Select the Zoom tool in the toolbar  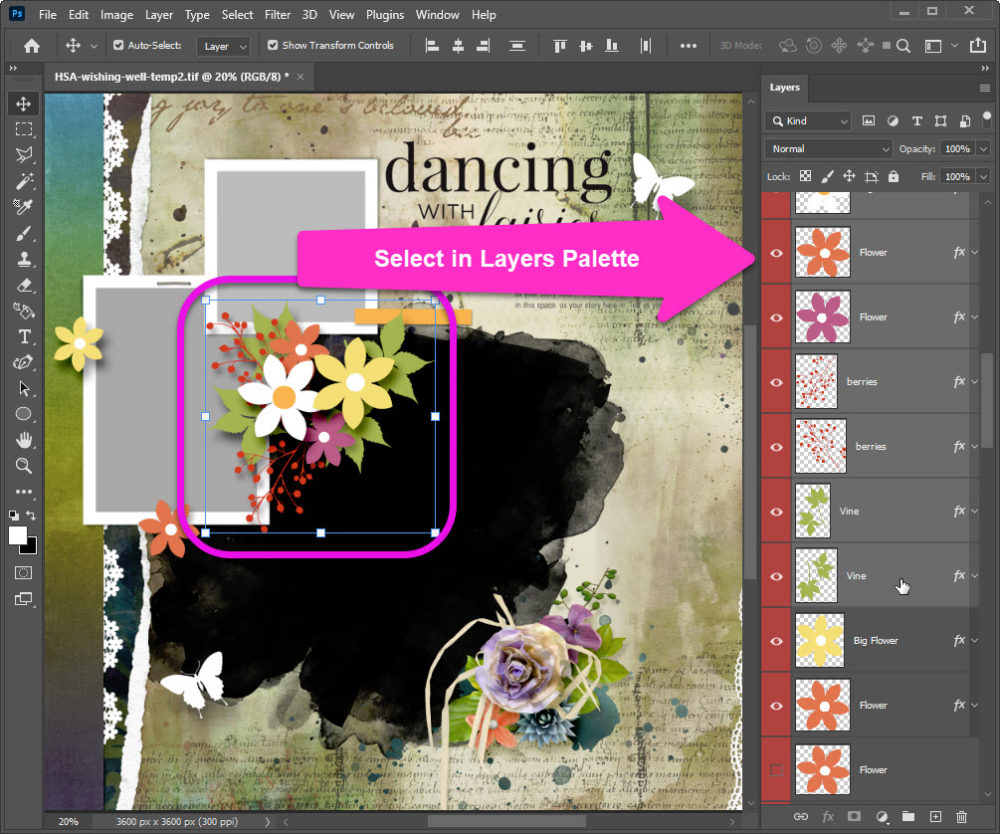pos(24,465)
